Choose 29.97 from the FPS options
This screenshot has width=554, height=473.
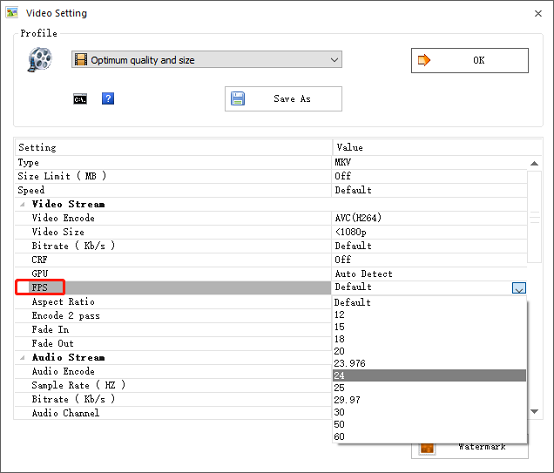point(429,400)
